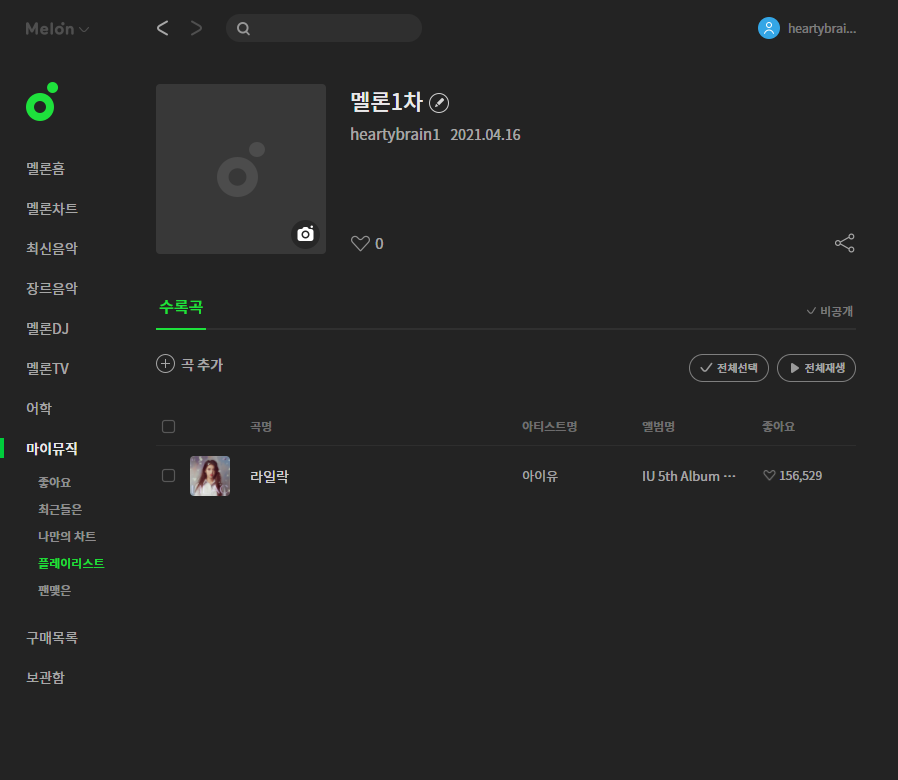Image resolution: width=898 pixels, height=780 pixels.
Task: Click the camera icon to change cover
Action: point(305,234)
